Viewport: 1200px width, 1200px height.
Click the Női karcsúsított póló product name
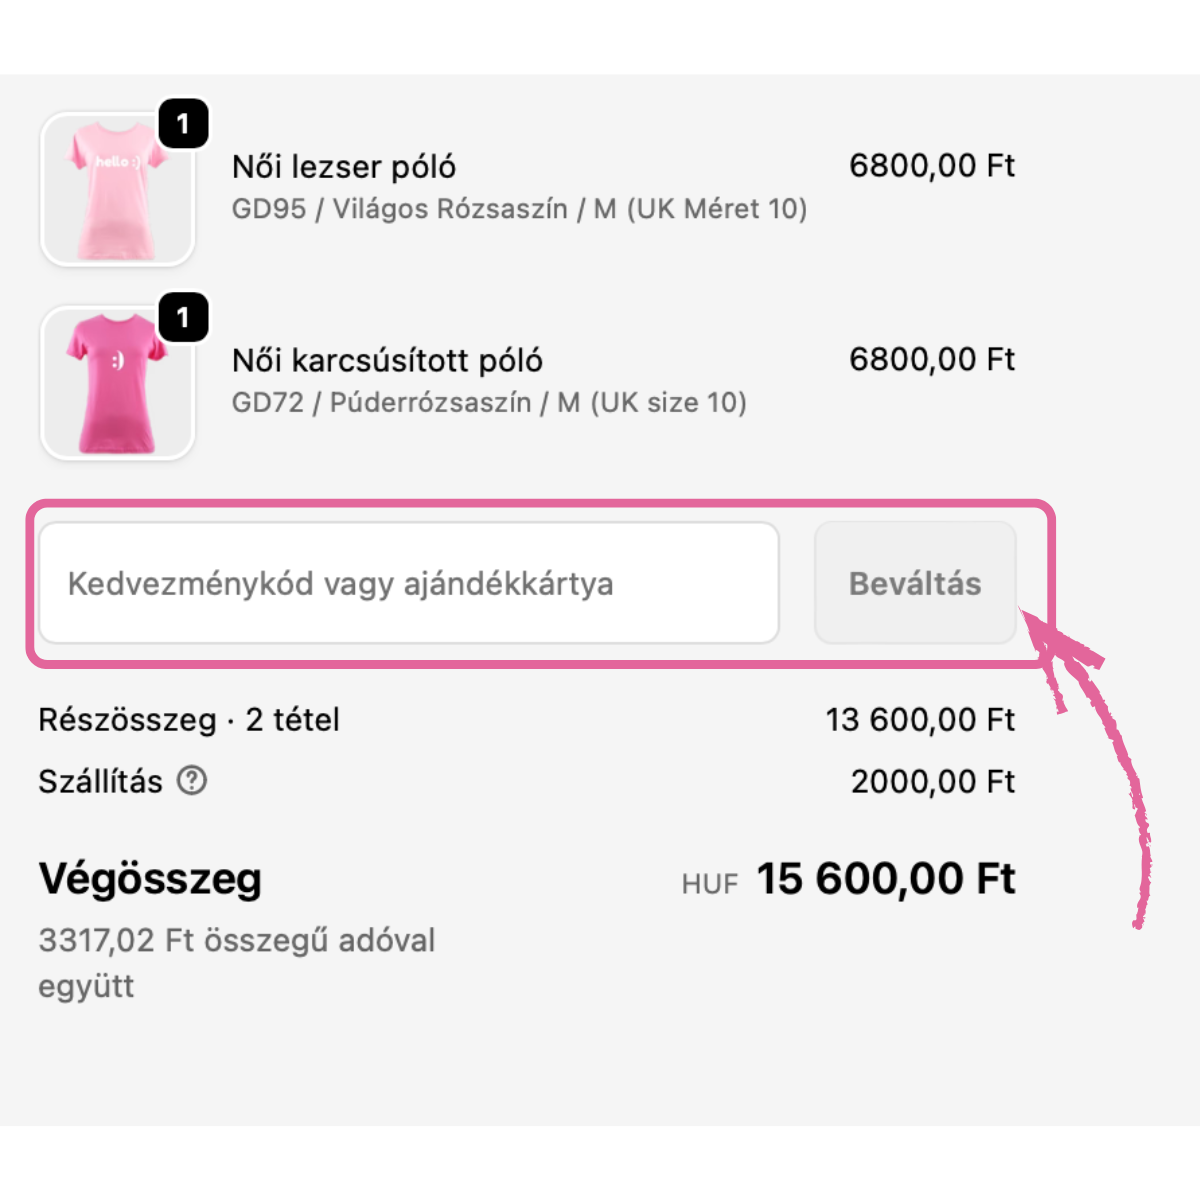(387, 361)
